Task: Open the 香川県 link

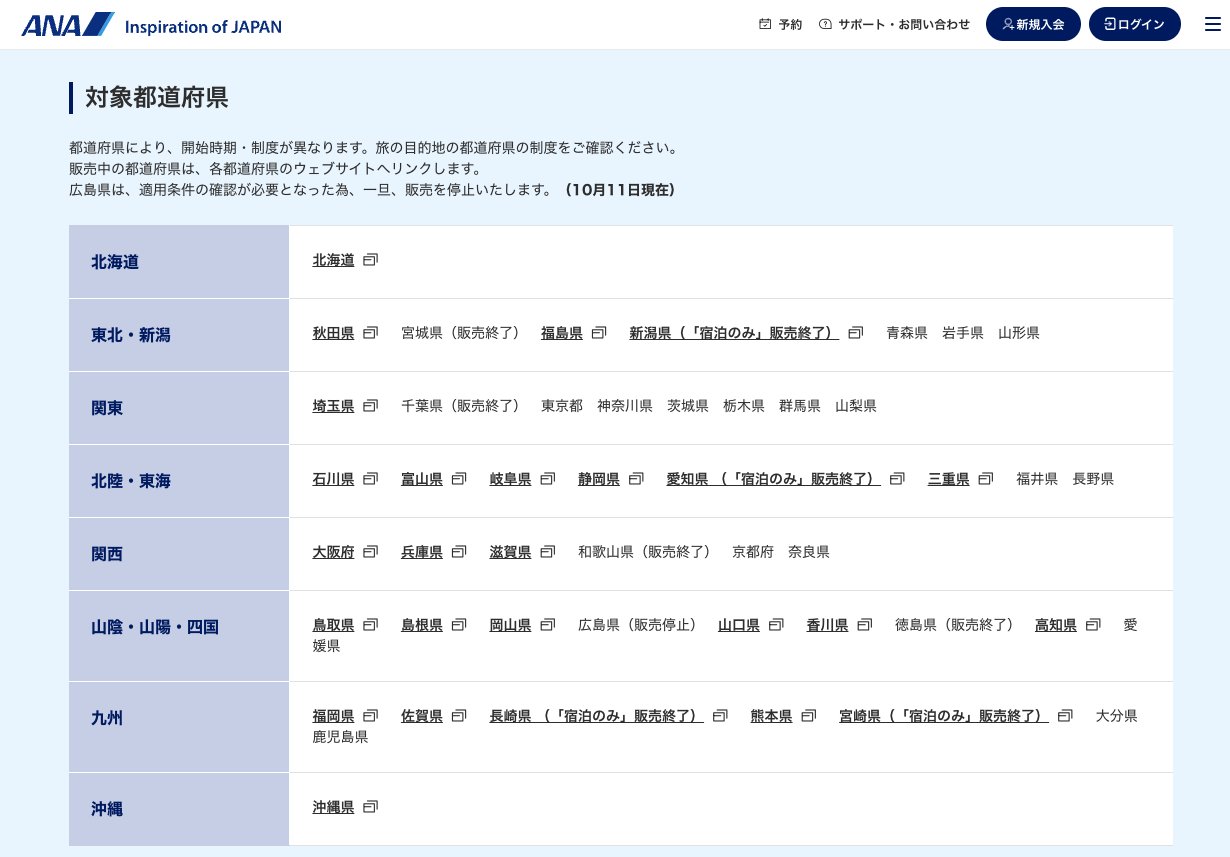Action: click(x=828, y=625)
